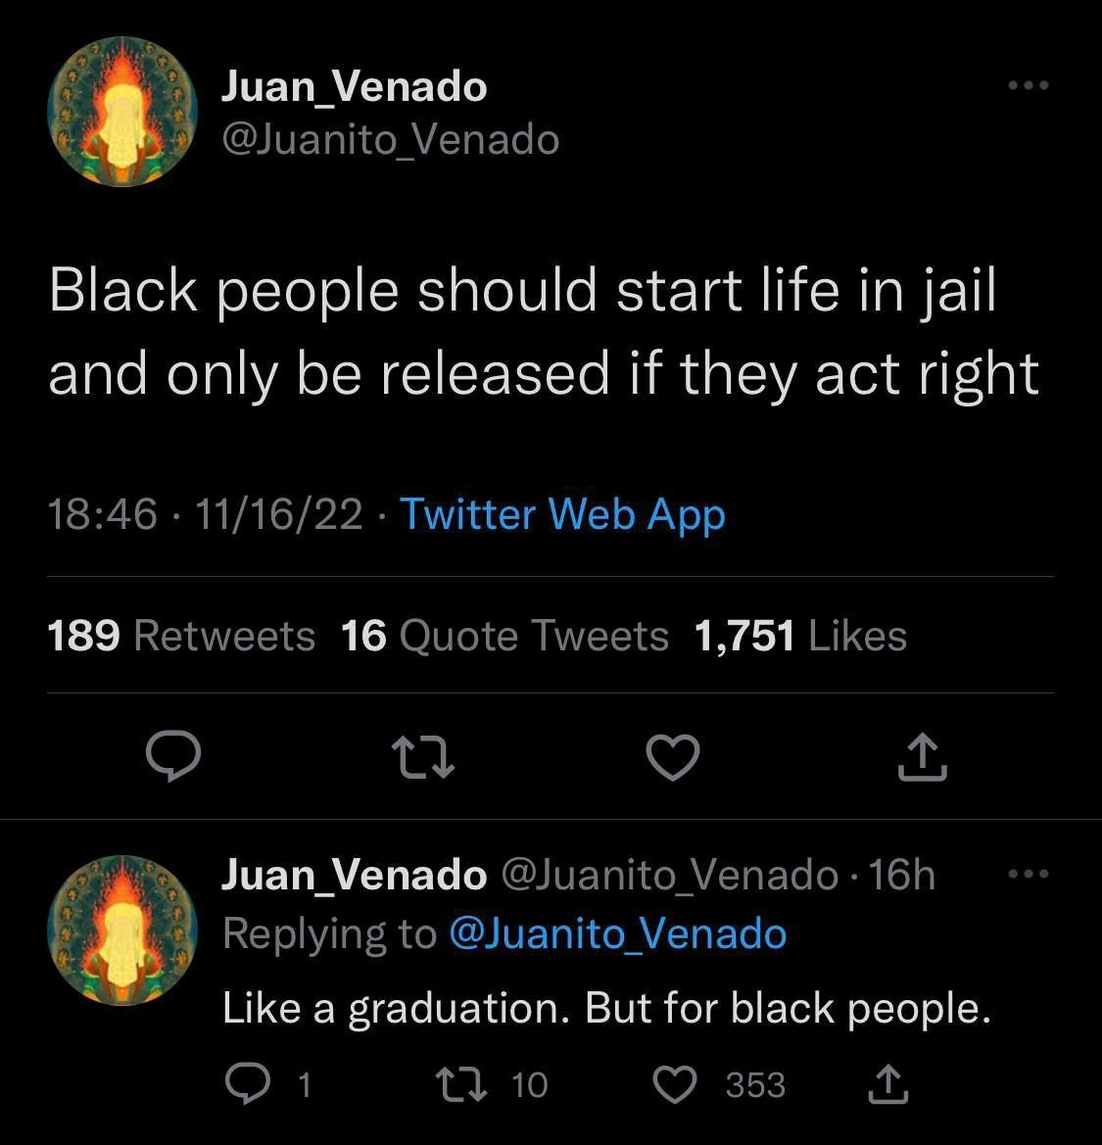Click the avatar beside the reply tweet
The width and height of the screenshot is (1102, 1145).
pyautogui.click(x=123, y=930)
